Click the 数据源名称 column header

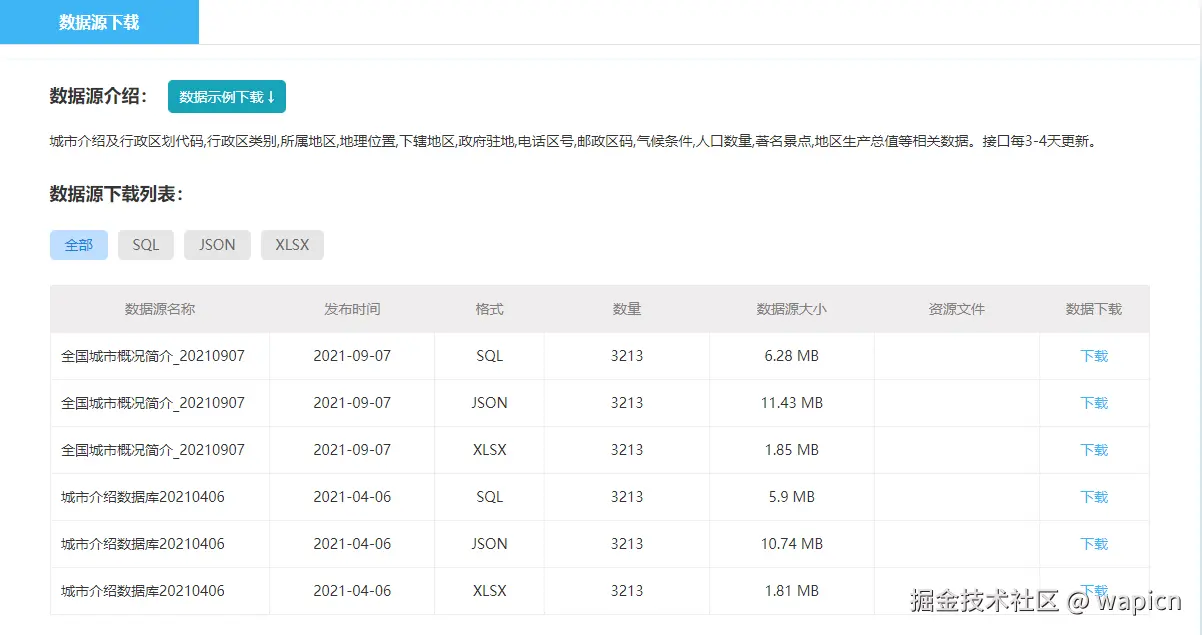coord(159,309)
